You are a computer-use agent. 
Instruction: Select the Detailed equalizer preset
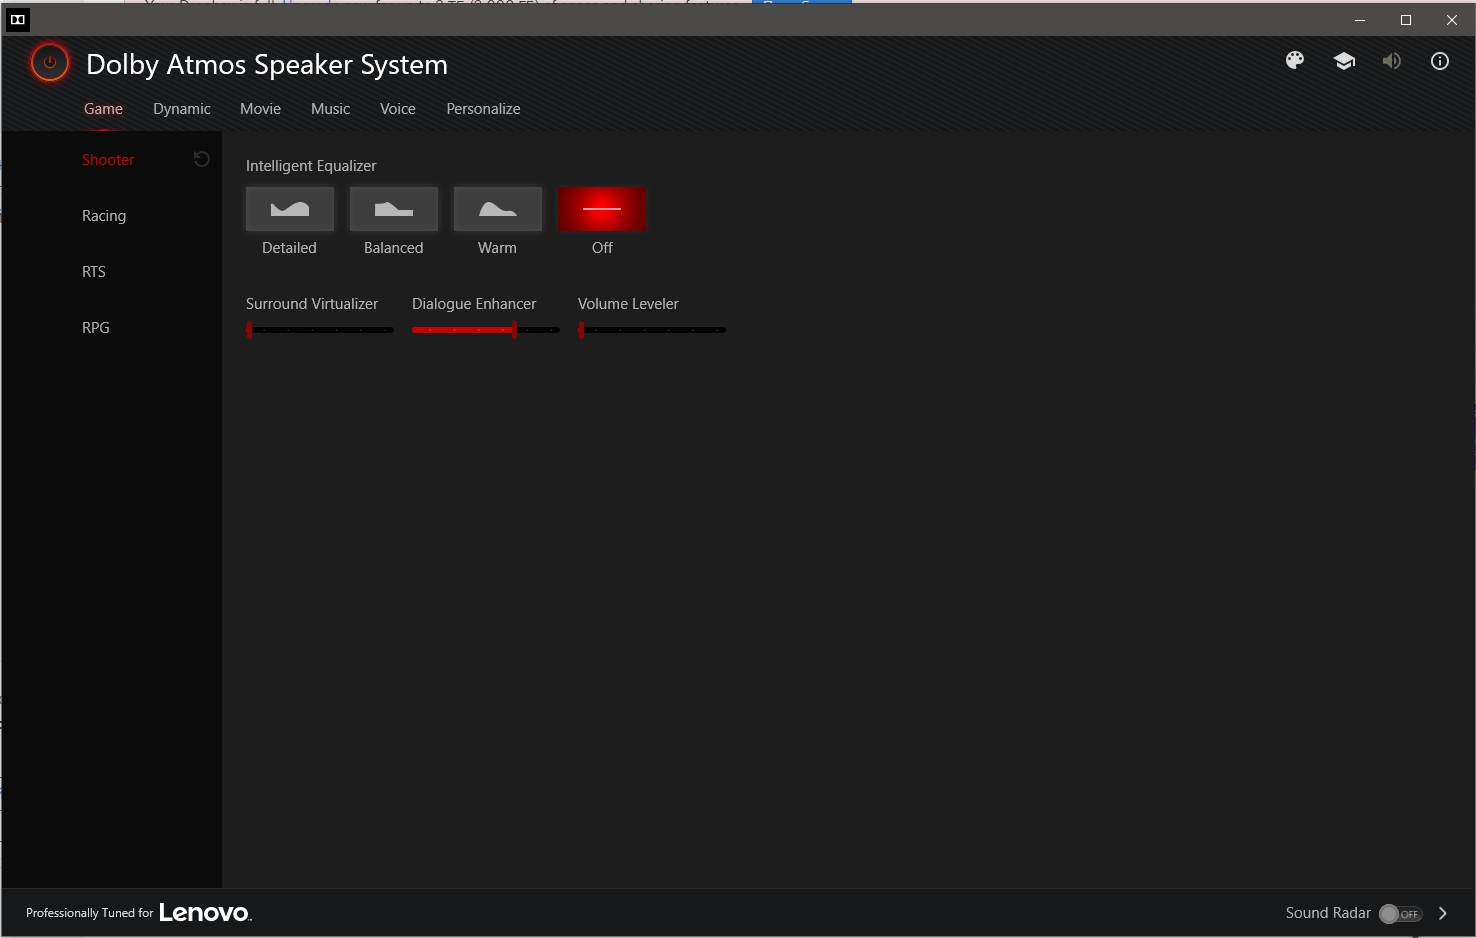pos(290,209)
